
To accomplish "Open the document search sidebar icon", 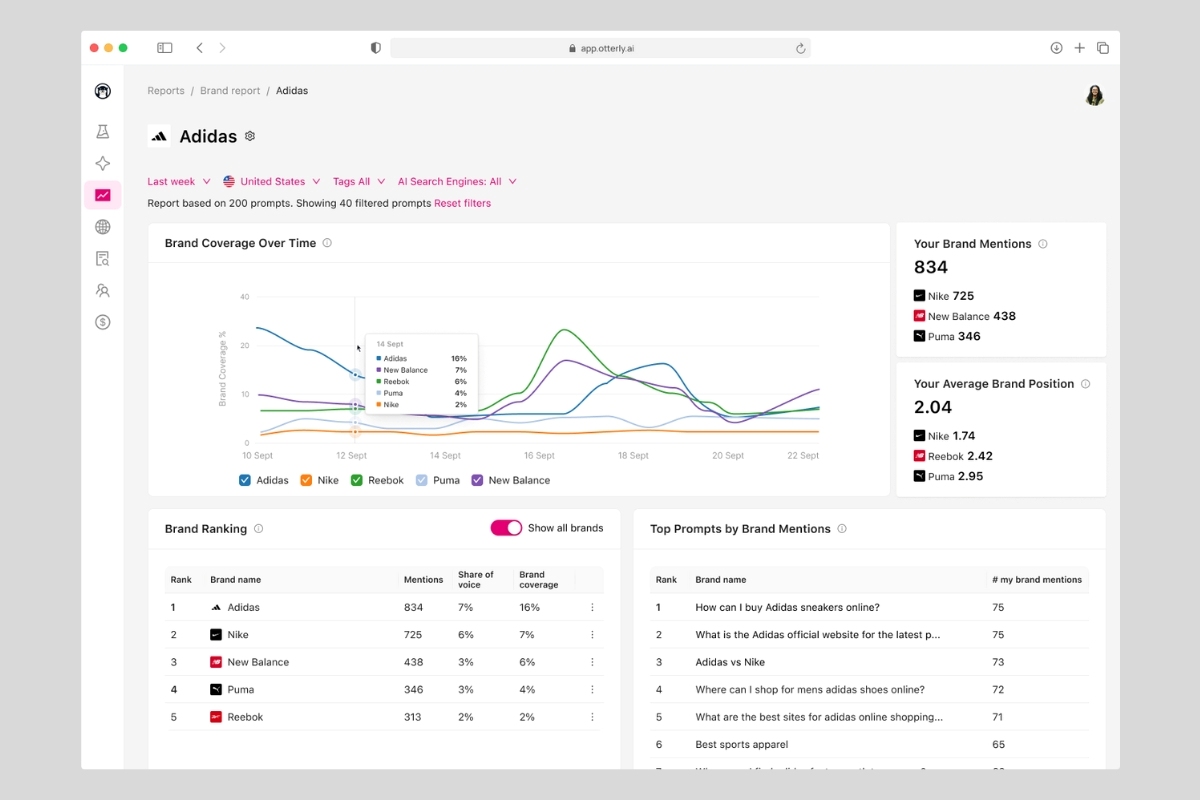I will pyautogui.click(x=102, y=259).
